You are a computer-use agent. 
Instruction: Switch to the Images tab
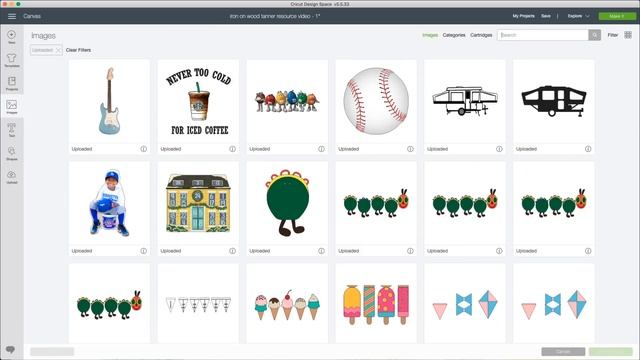tap(430, 35)
